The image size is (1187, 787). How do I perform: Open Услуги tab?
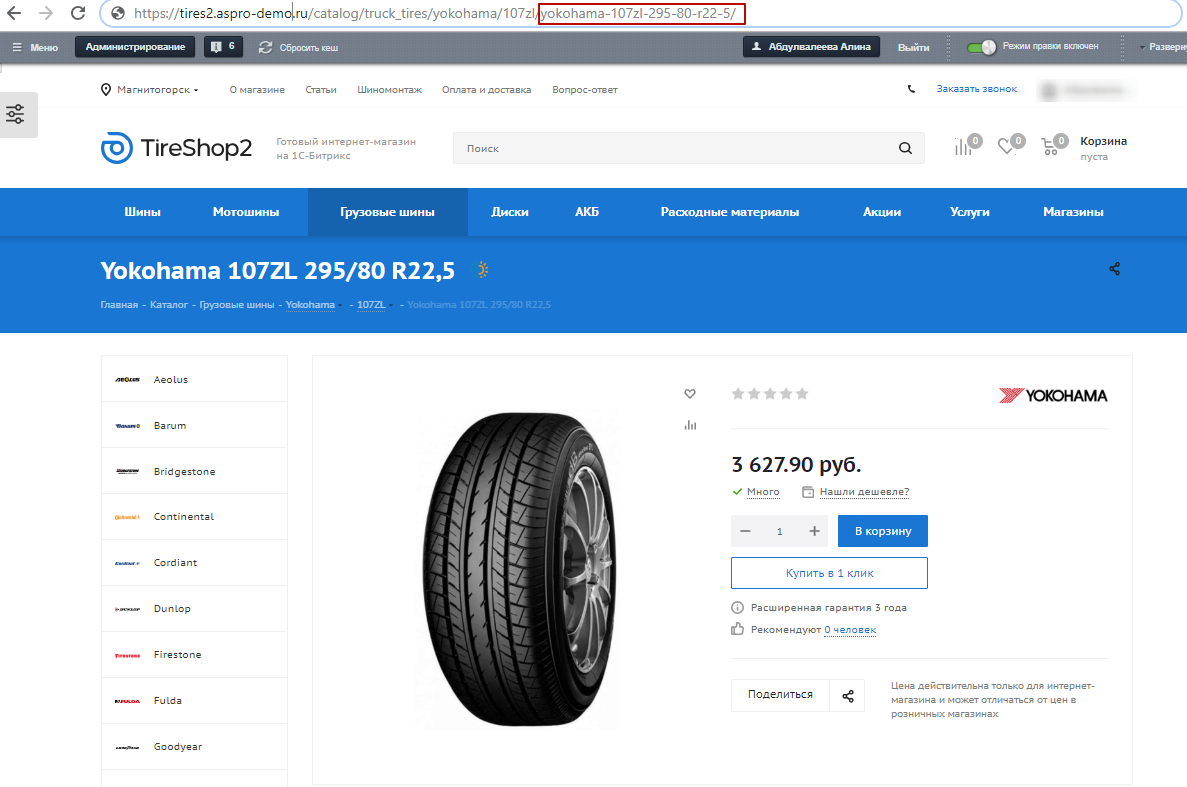tap(970, 212)
